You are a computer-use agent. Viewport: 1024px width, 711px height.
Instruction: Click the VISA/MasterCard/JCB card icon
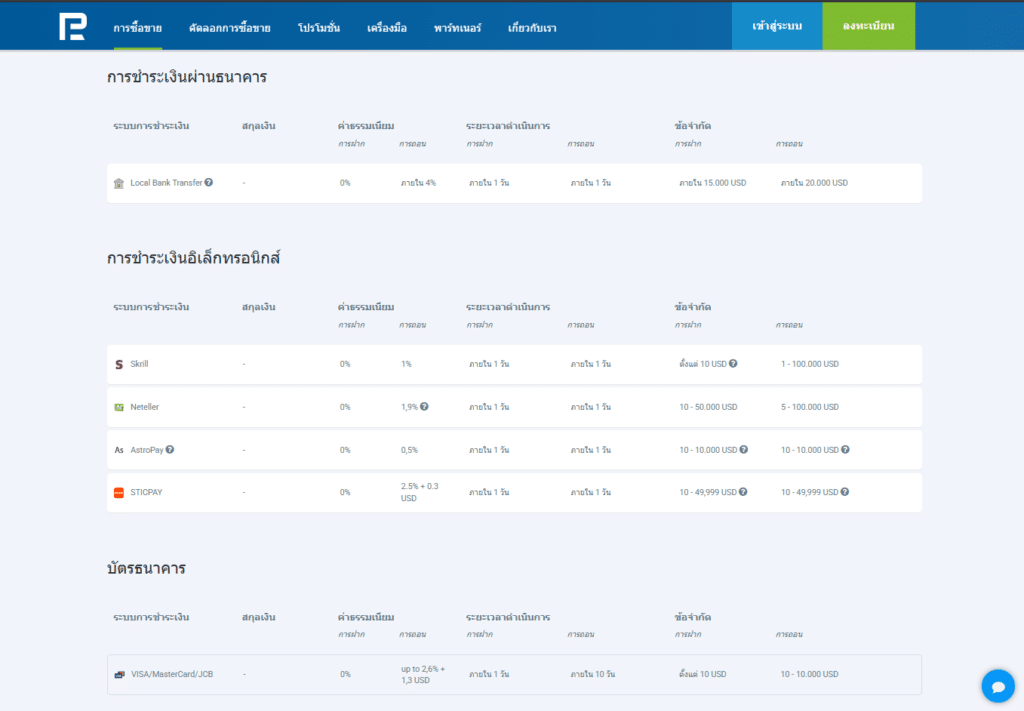click(x=120, y=674)
